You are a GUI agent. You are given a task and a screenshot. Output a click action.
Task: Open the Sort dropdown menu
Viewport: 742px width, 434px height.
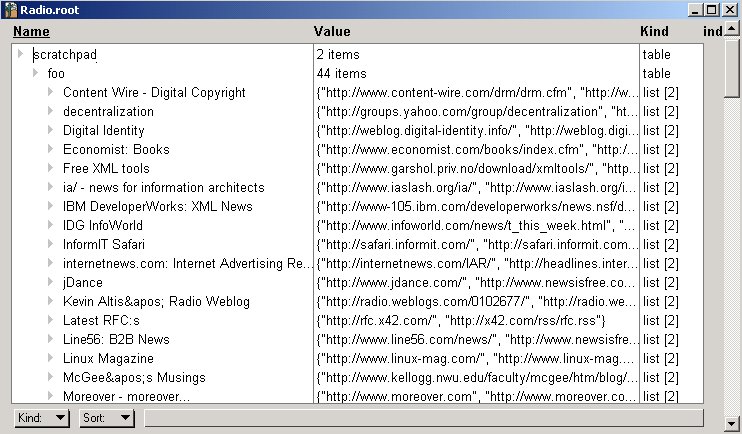pyautogui.click(x=107, y=418)
